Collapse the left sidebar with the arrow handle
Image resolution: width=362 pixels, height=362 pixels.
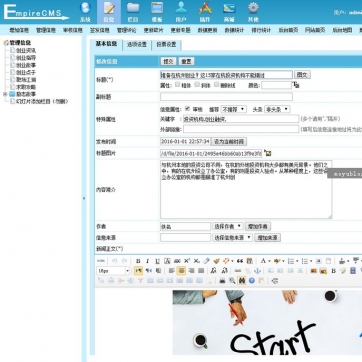click(84, 198)
